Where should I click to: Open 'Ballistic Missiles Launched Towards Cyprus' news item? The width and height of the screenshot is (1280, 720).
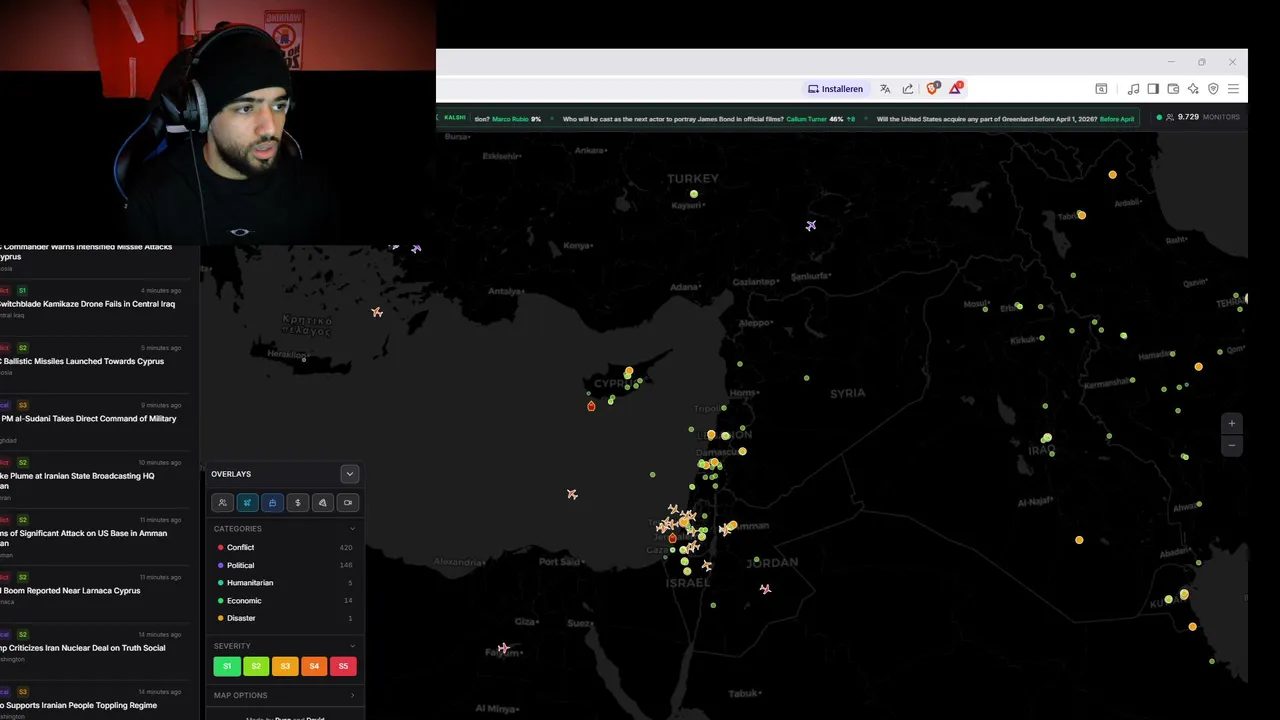[82, 361]
